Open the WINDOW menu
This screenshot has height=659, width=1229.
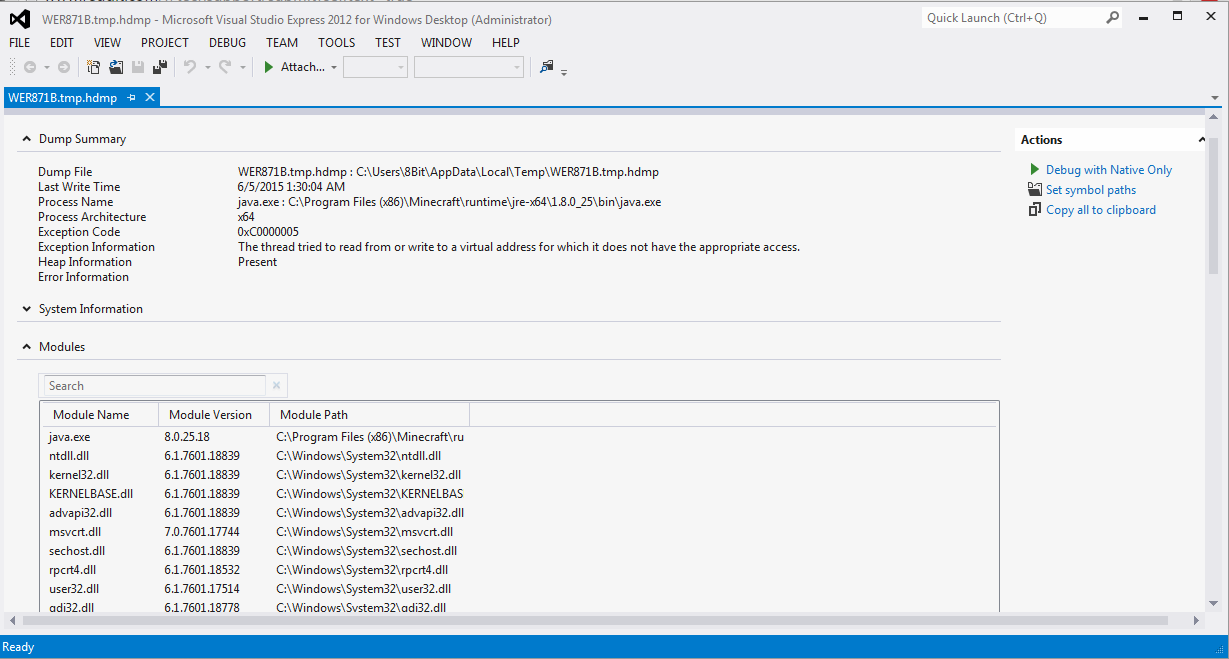coord(446,43)
